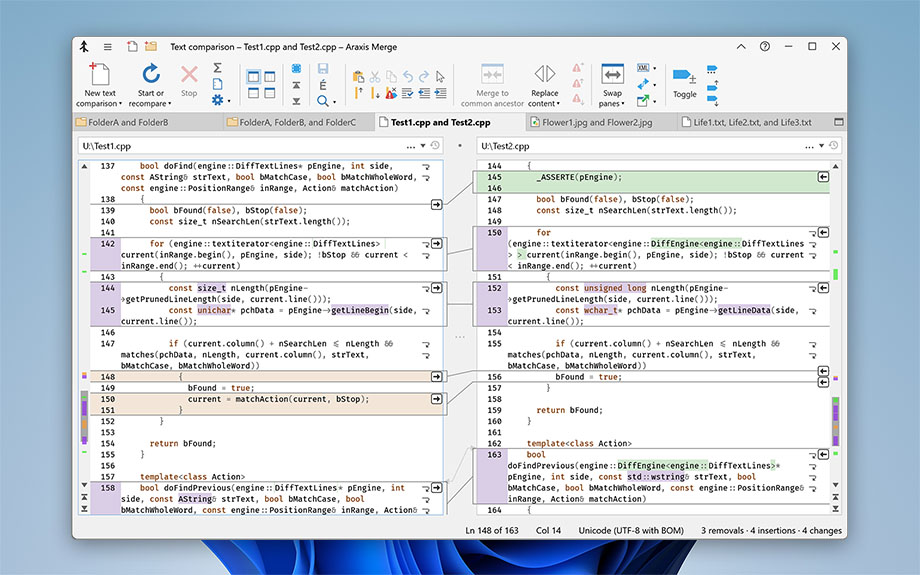Select two-way vertical pane layout
This screenshot has height=575, width=920.
click(253, 77)
